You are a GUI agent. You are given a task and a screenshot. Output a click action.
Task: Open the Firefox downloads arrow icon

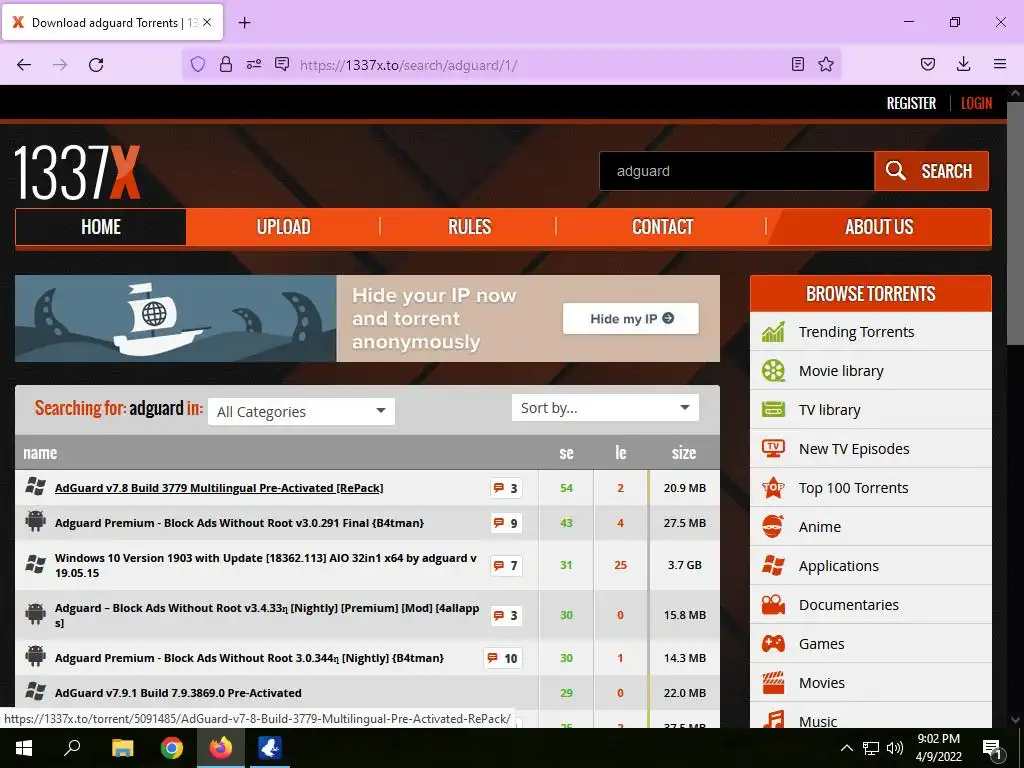tap(963, 64)
